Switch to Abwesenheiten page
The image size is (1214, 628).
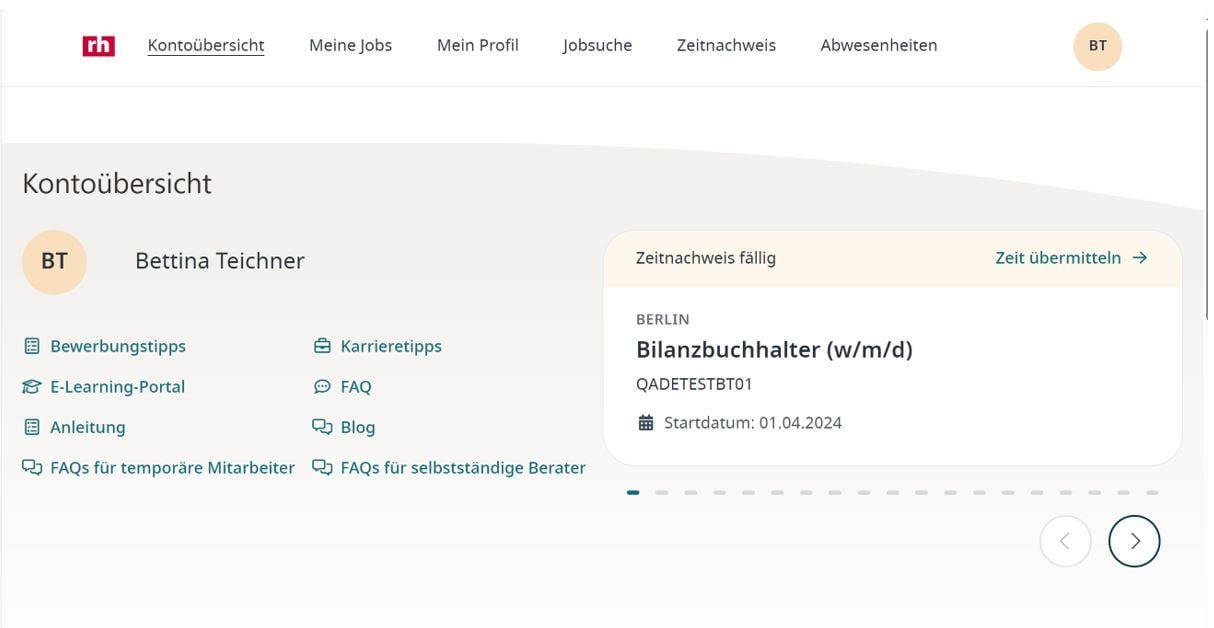pos(878,45)
